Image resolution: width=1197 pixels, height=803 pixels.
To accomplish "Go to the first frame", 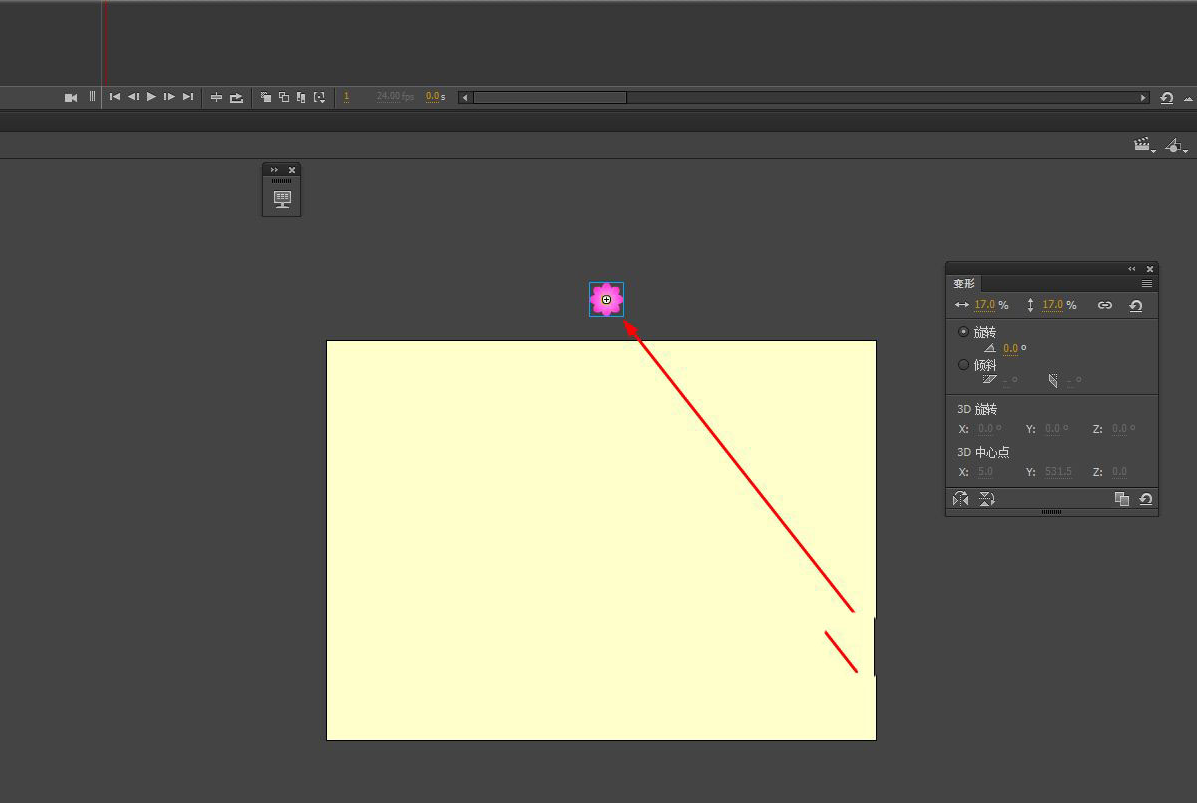I will click(115, 97).
